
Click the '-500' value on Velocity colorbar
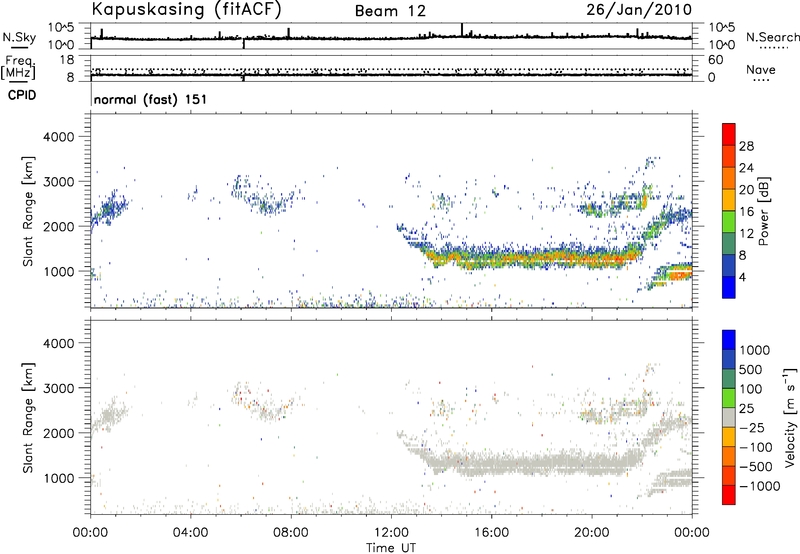click(x=756, y=466)
